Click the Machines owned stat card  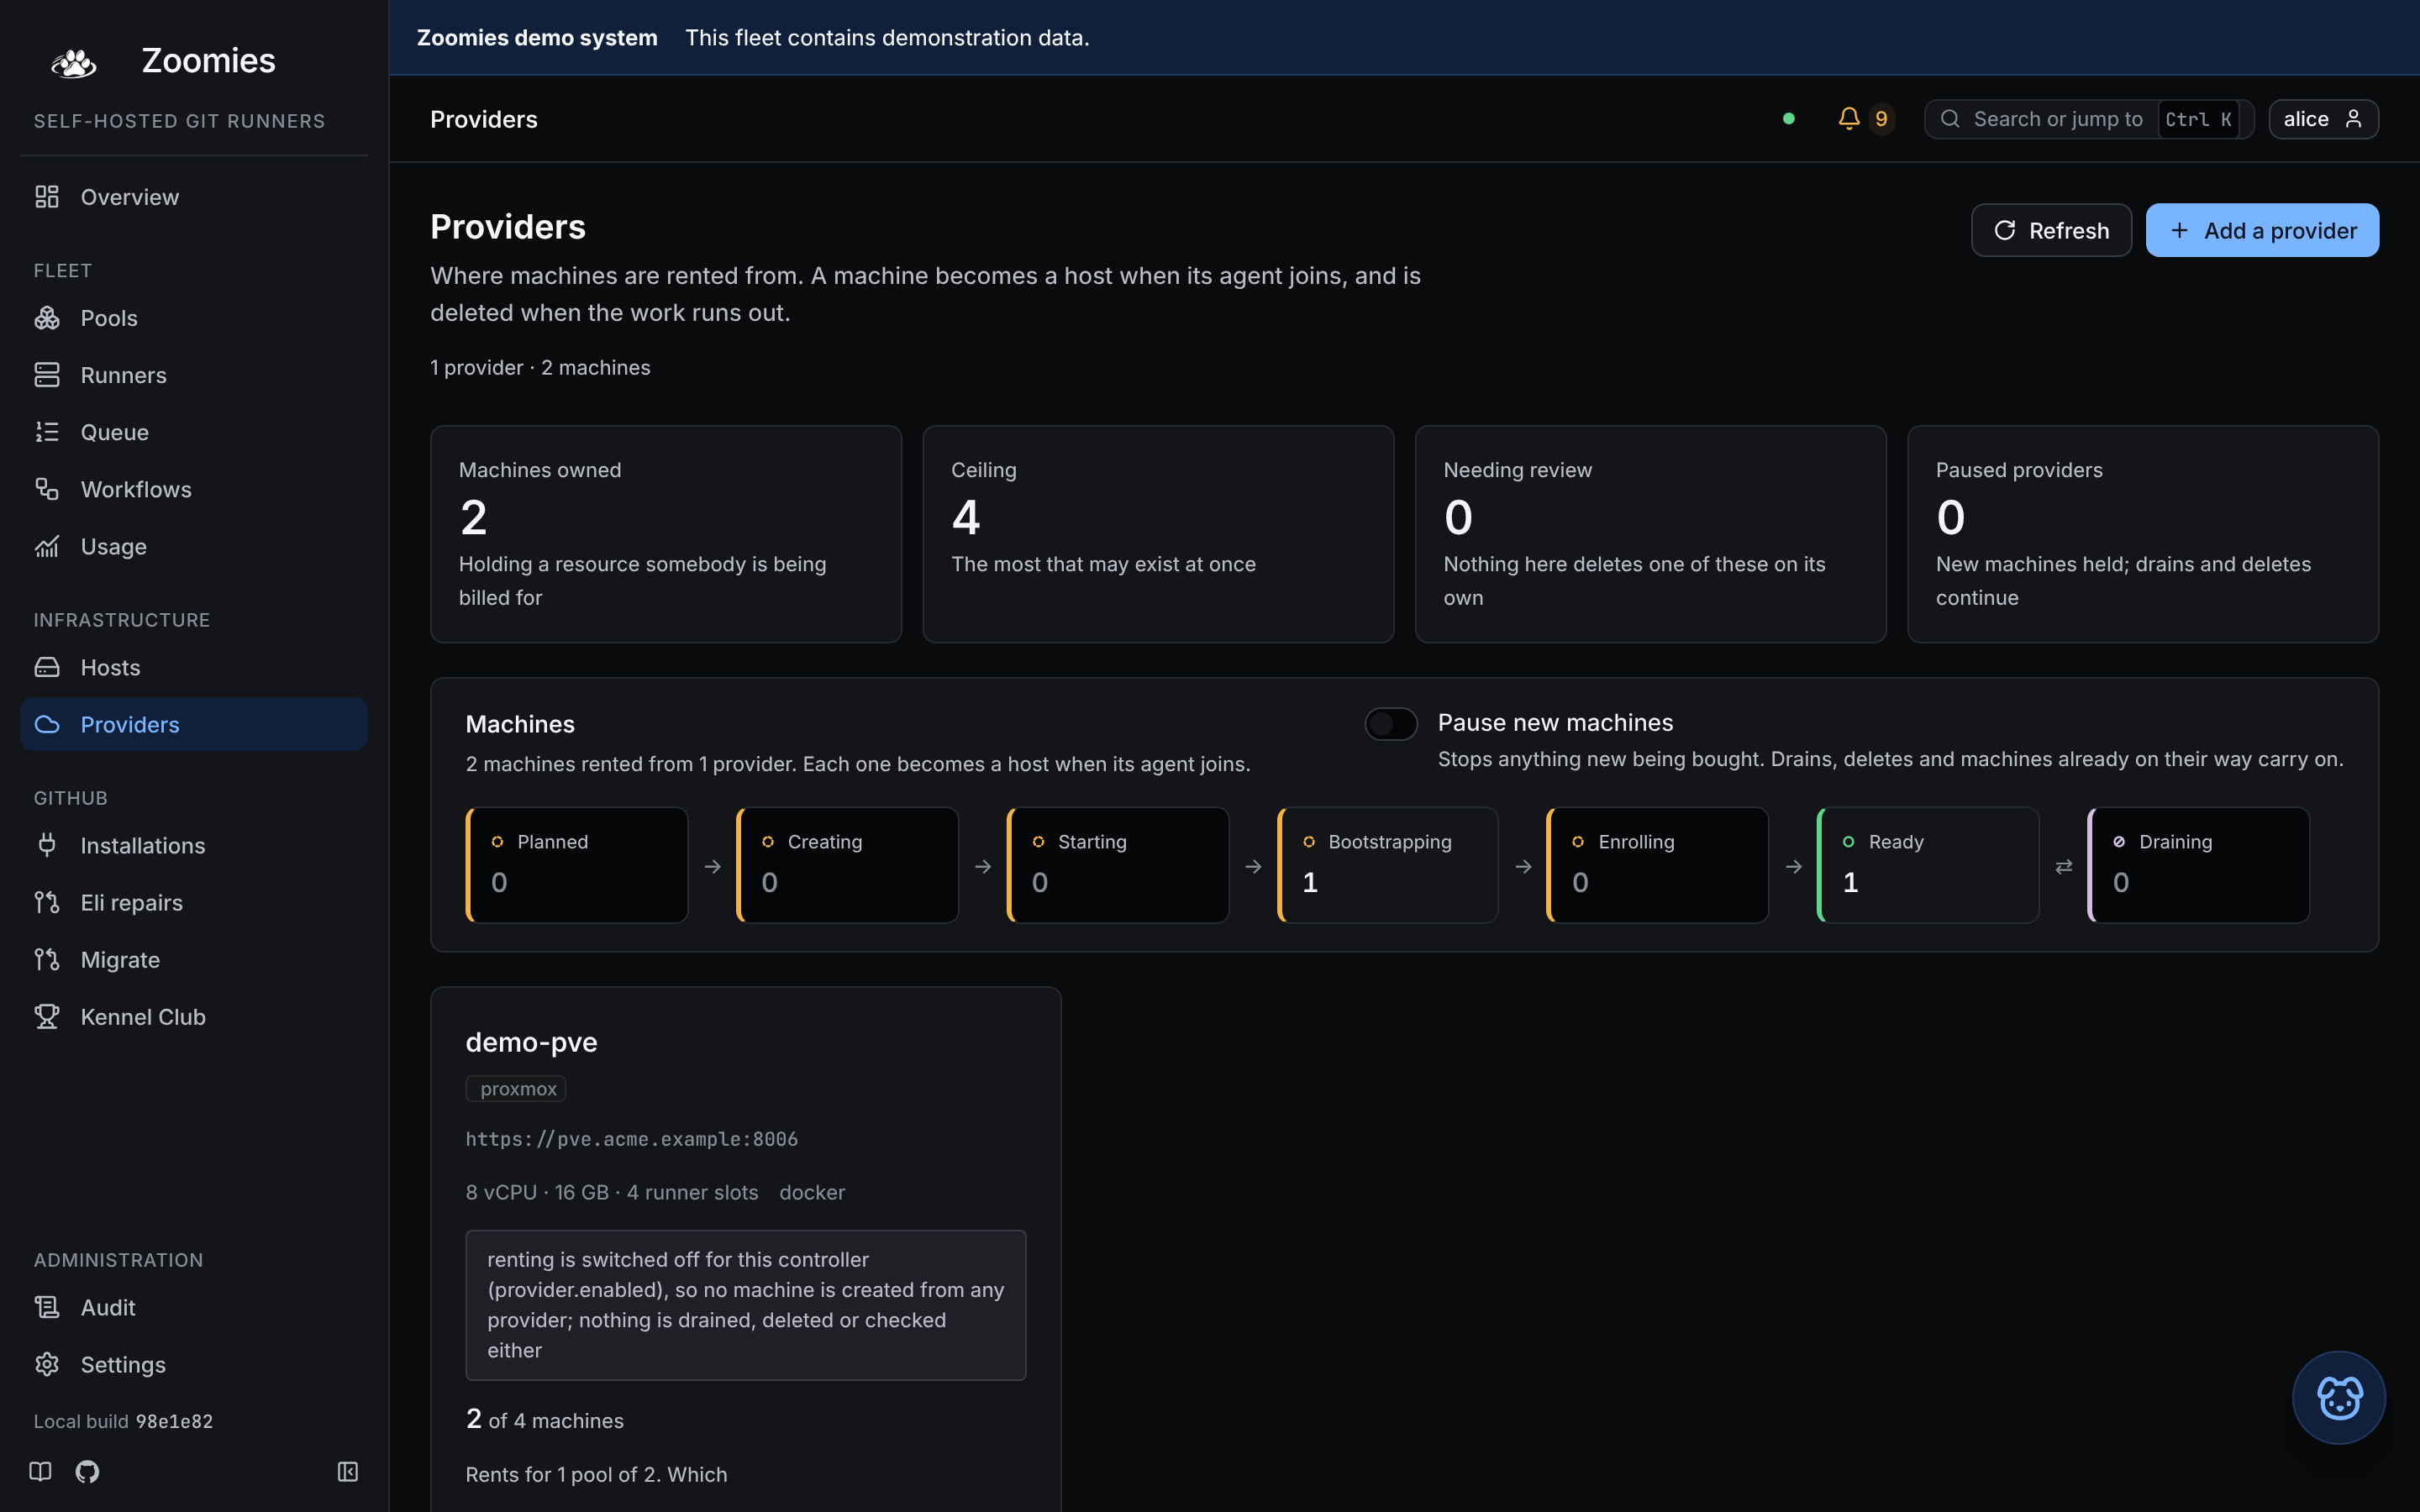click(x=666, y=534)
